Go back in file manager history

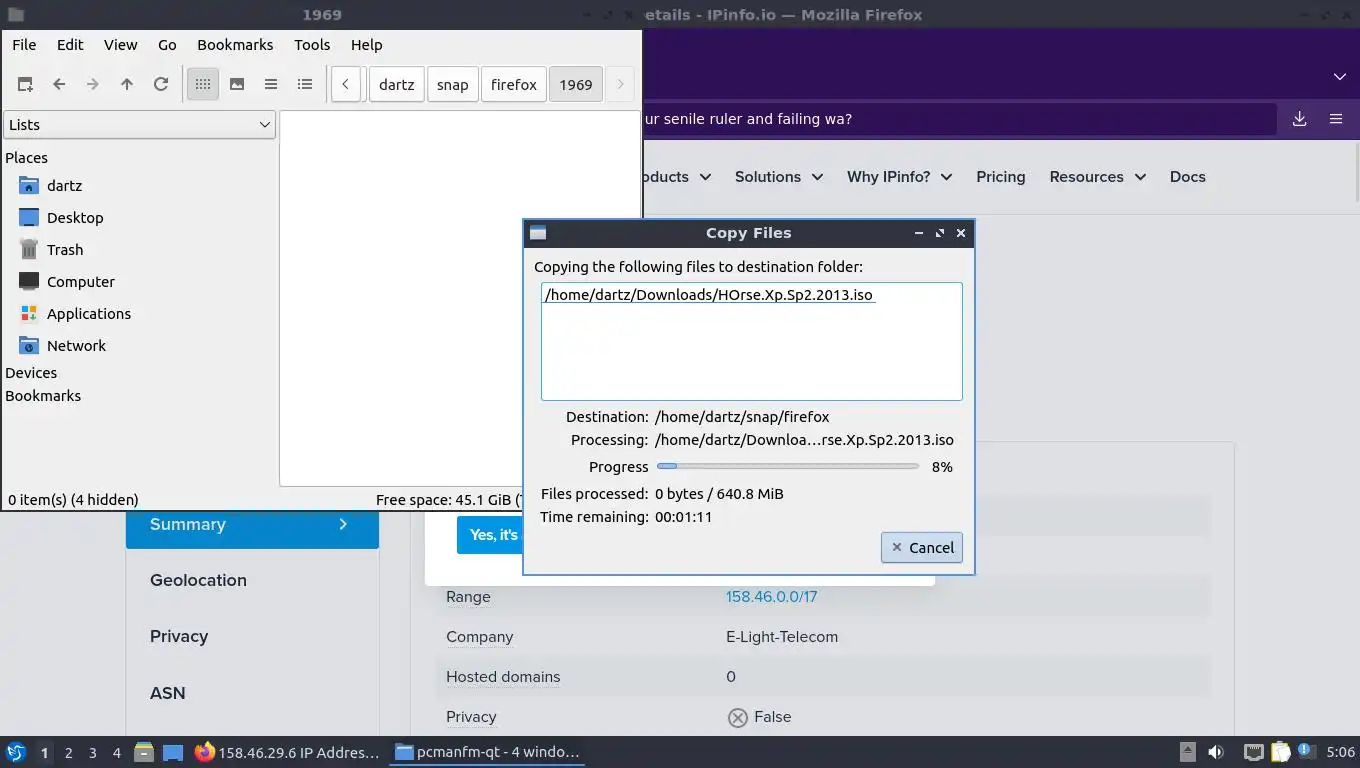59,85
